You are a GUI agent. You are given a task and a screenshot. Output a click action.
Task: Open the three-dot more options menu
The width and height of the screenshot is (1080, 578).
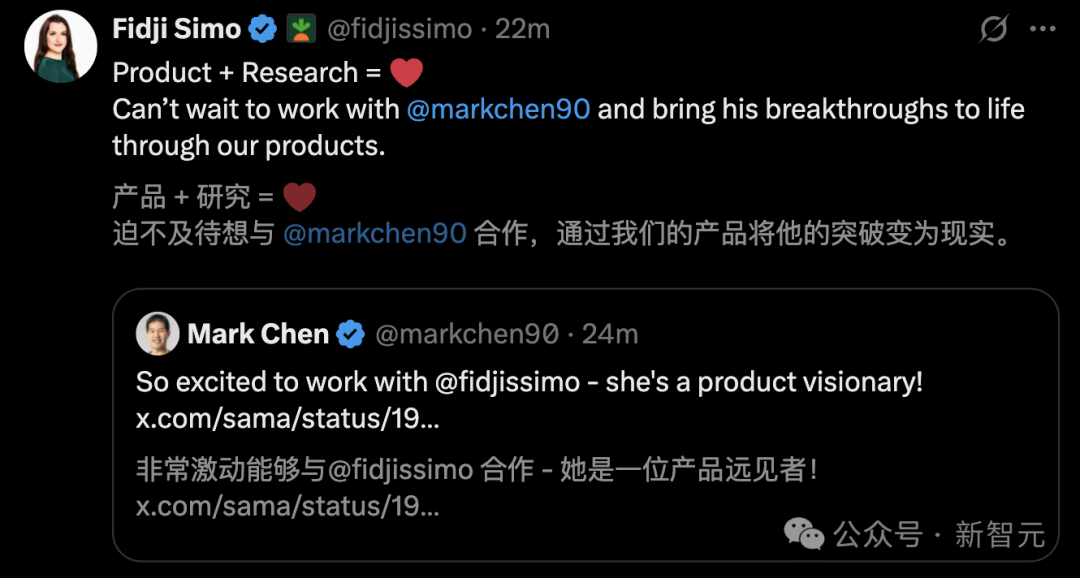1042,30
